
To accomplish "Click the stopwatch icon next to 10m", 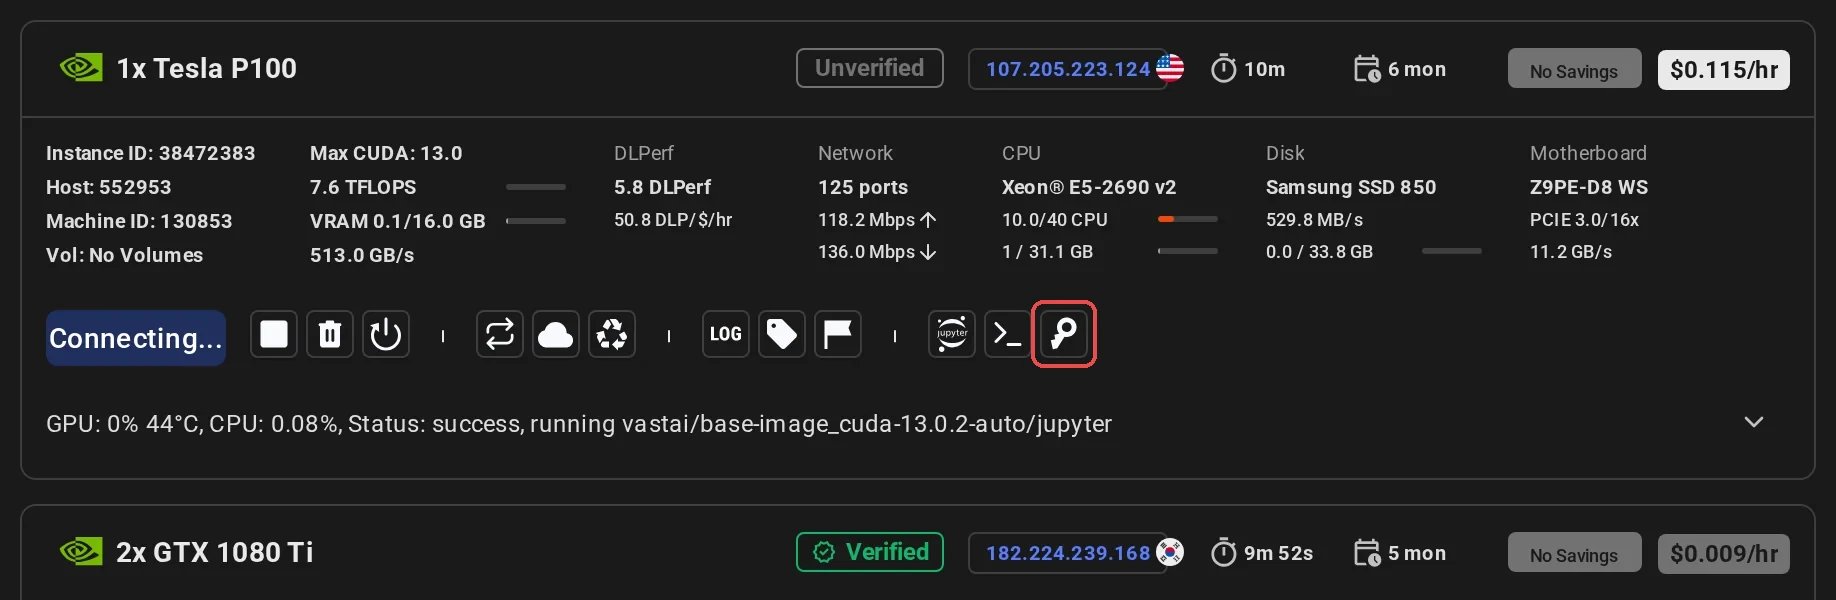I will coord(1223,69).
